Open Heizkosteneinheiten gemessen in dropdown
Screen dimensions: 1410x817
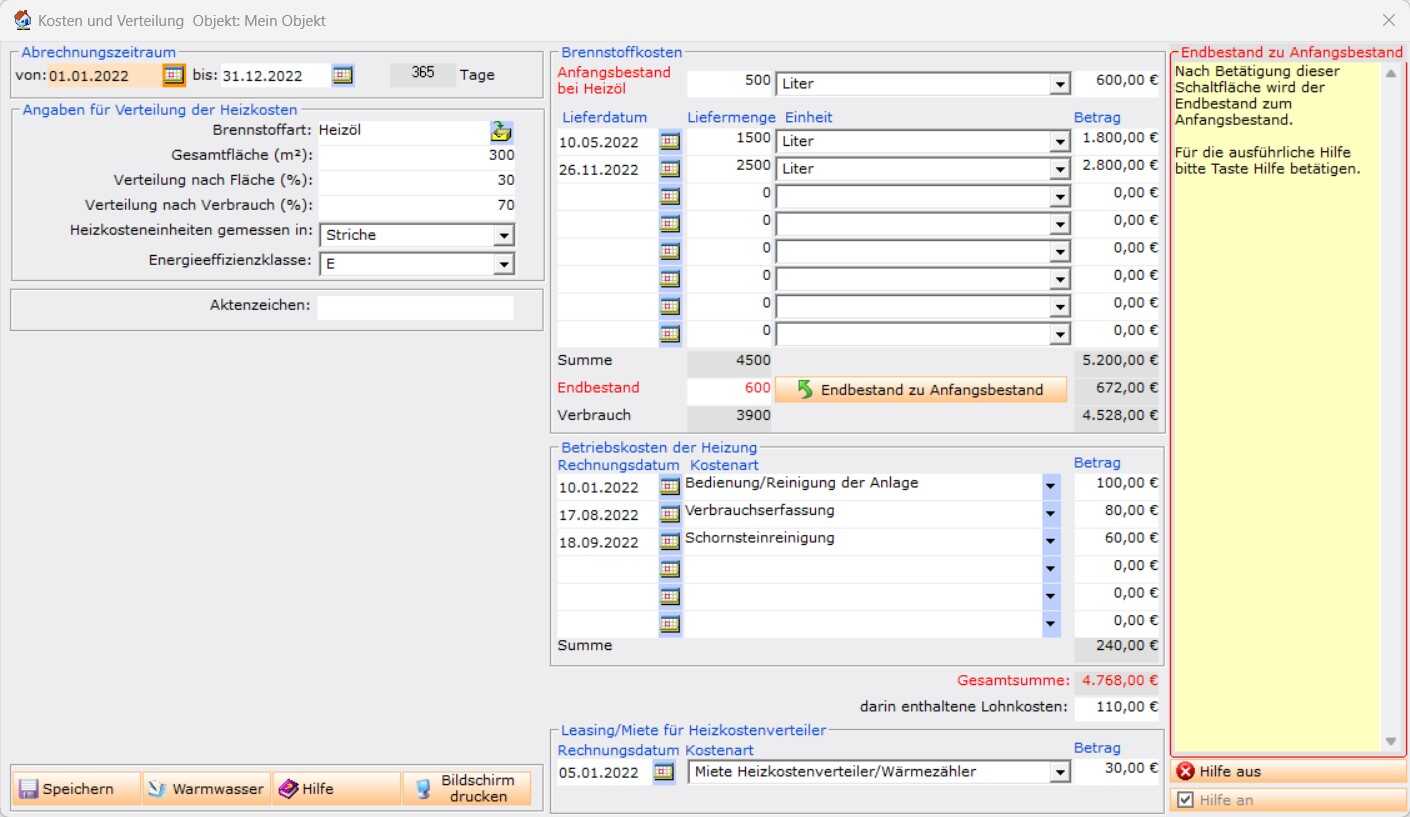pyautogui.click(x=504, y=236)
